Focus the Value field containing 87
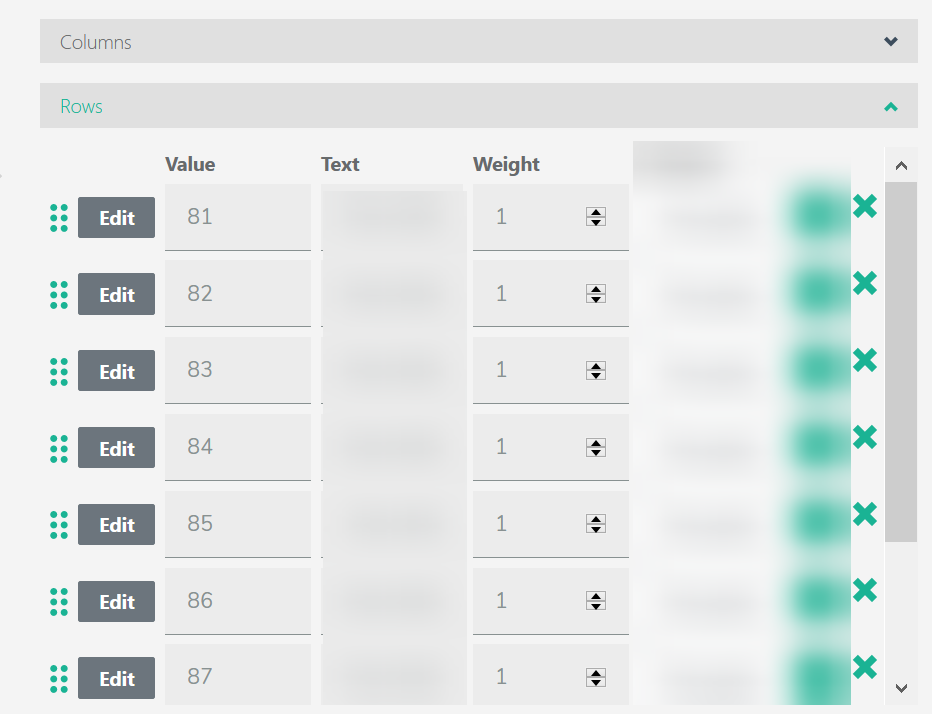932x714 pixels. pyautogui.click(x=238, y=675)
